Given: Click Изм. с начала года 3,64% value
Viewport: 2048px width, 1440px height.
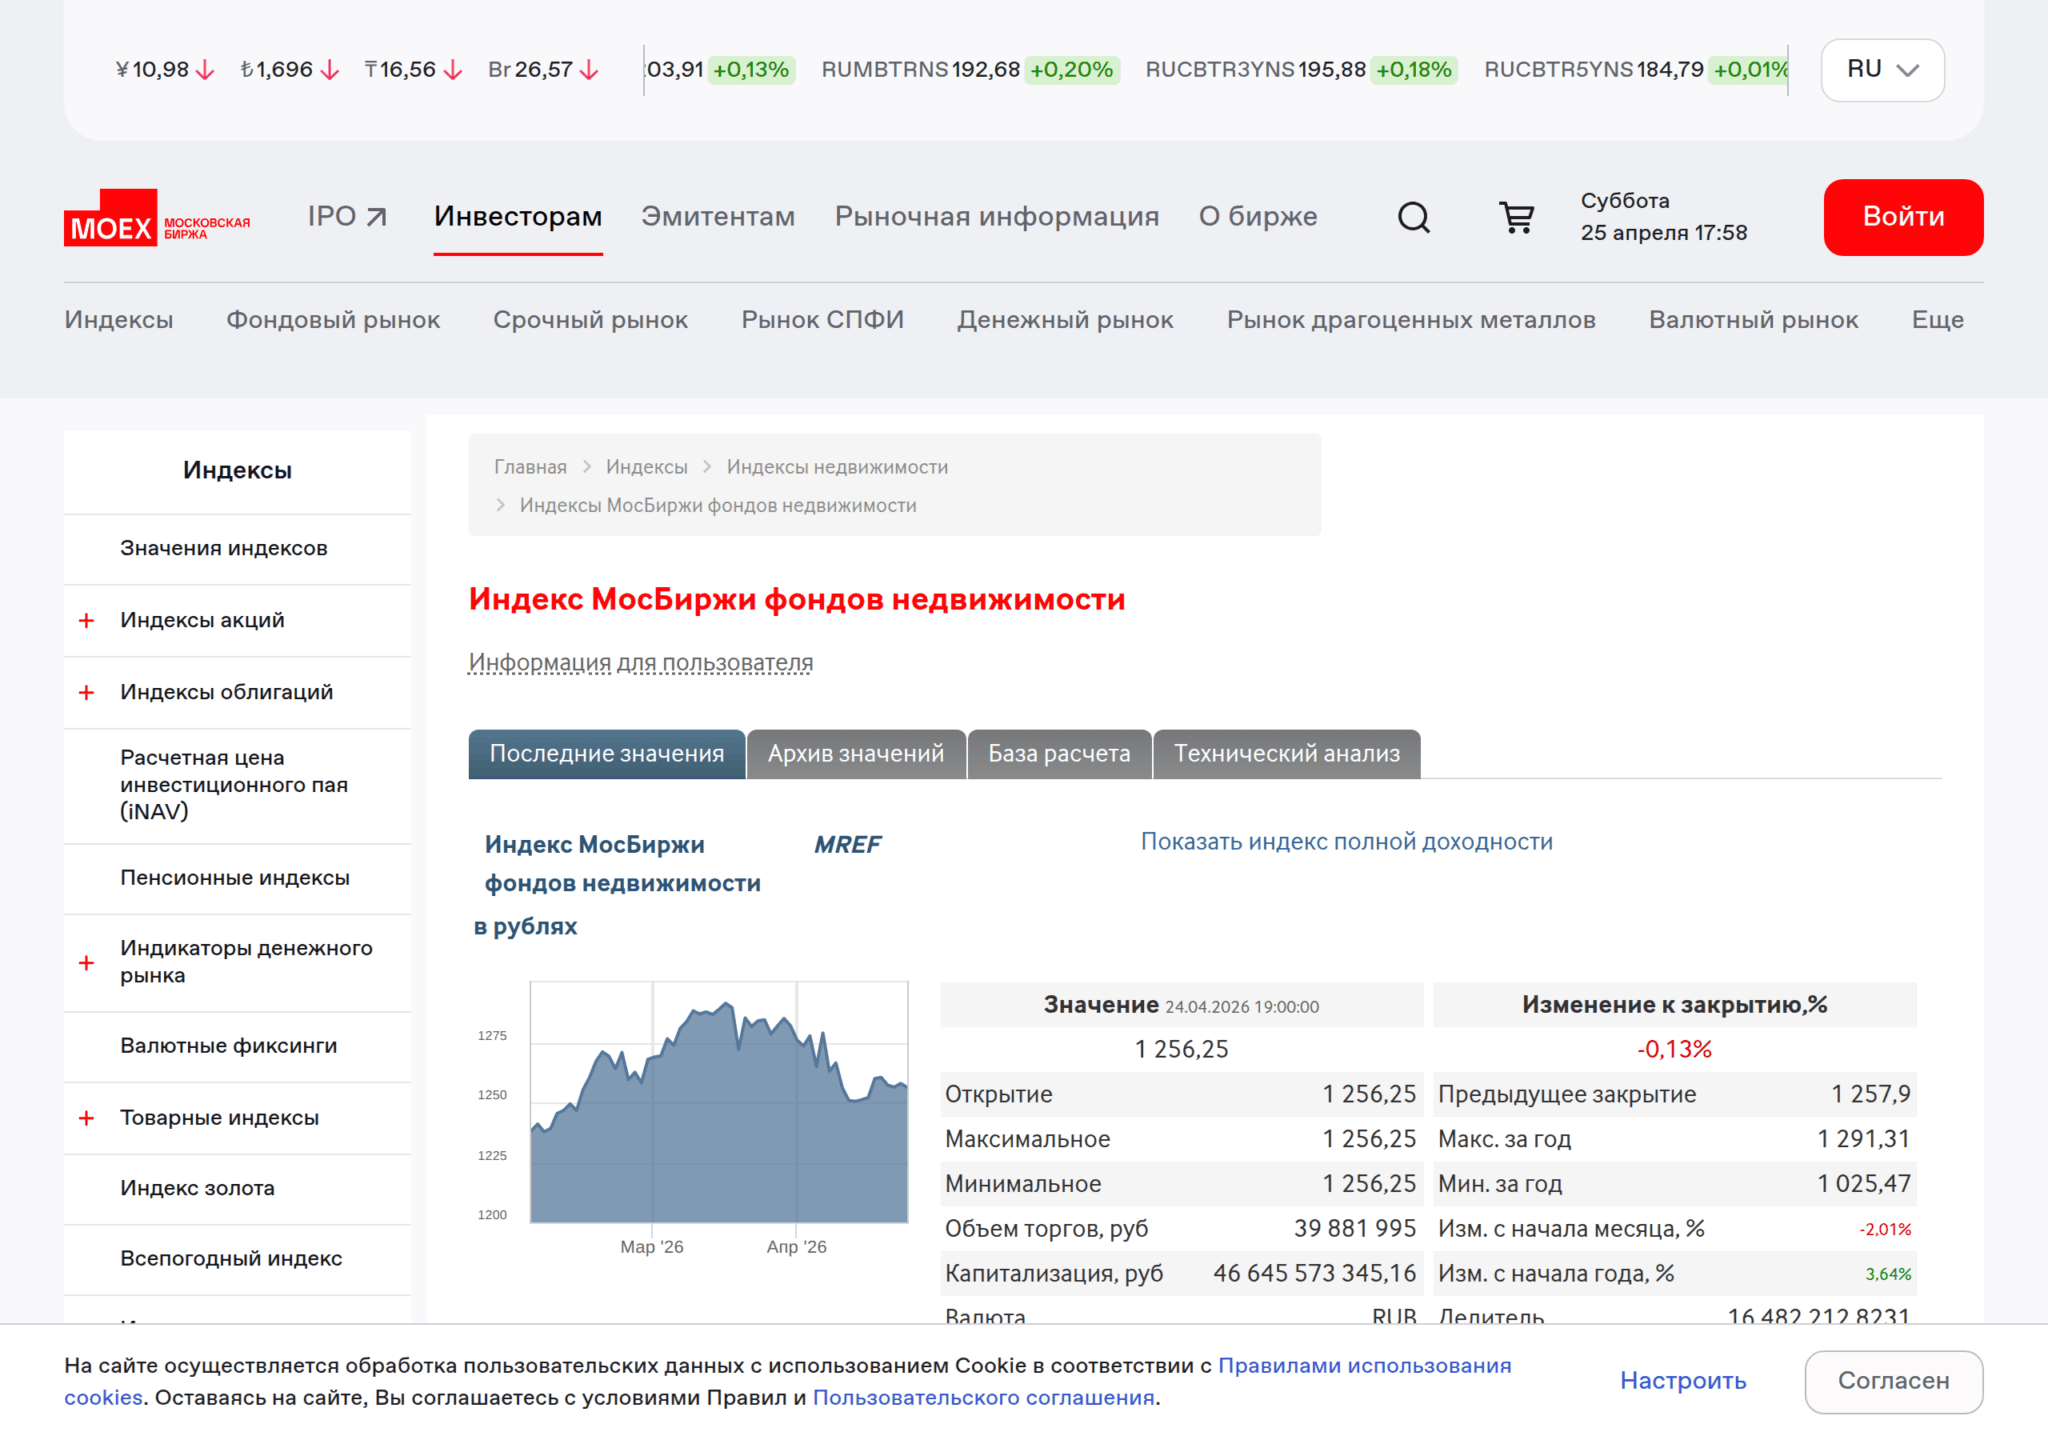Looking at the screenshot, I should tap(1888, 1274).
